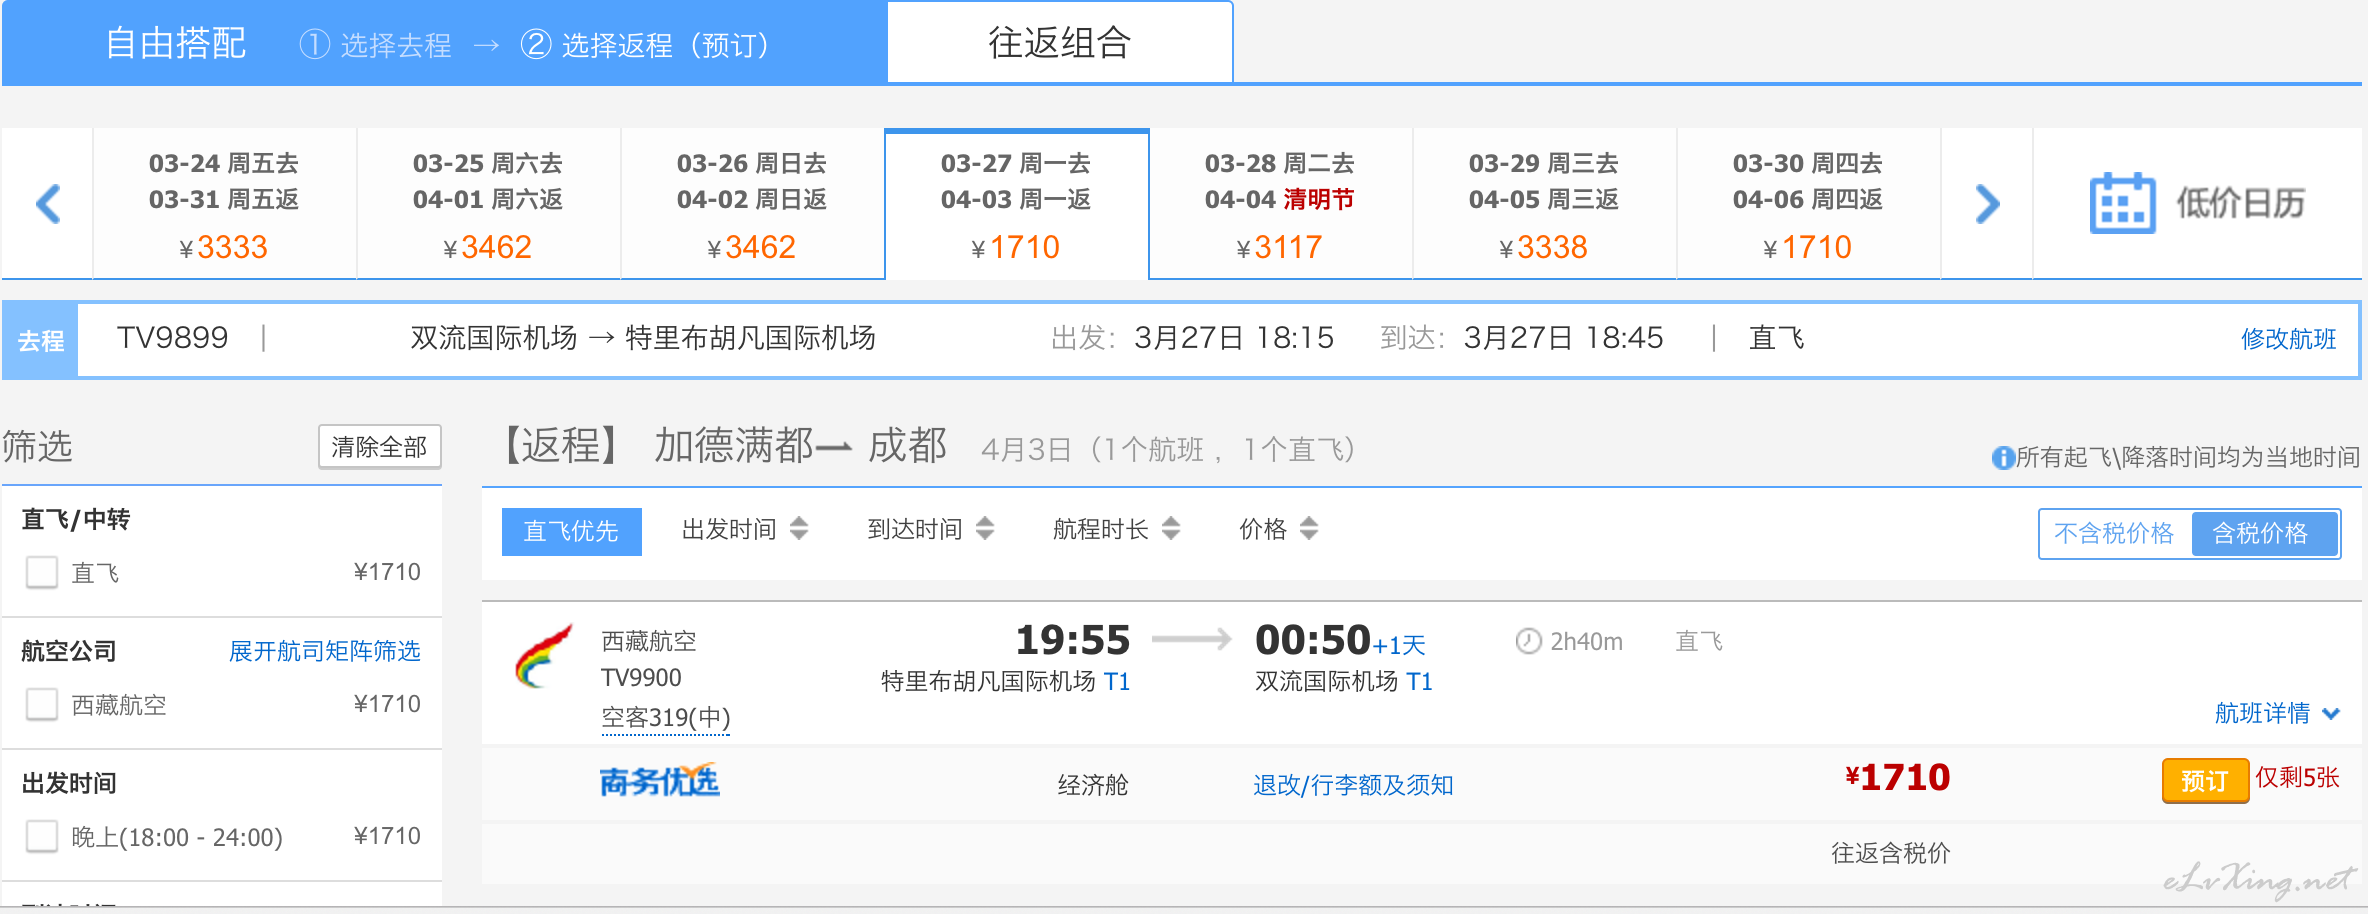Sort by departure time arrows
This screenshot has height=914, width=2368.
(798, 529)
